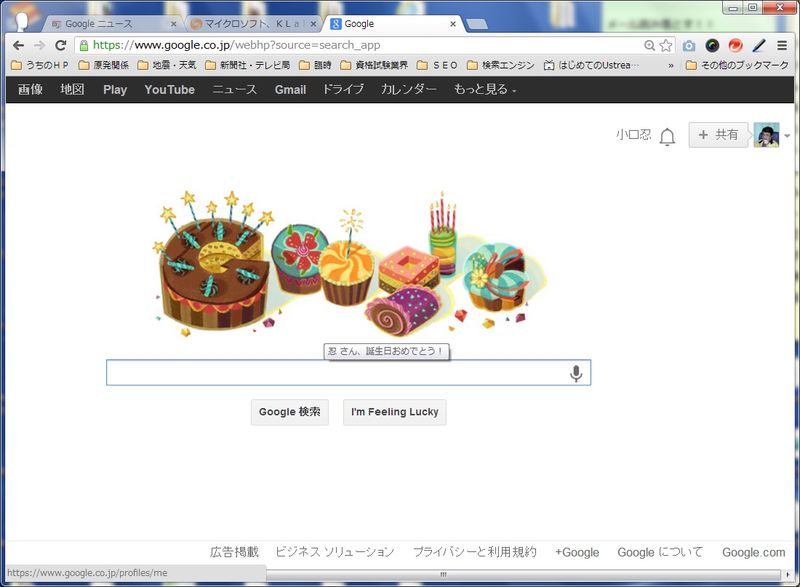Click the microphone voice search icon
The image size is (800, 587).
[576, 373]
